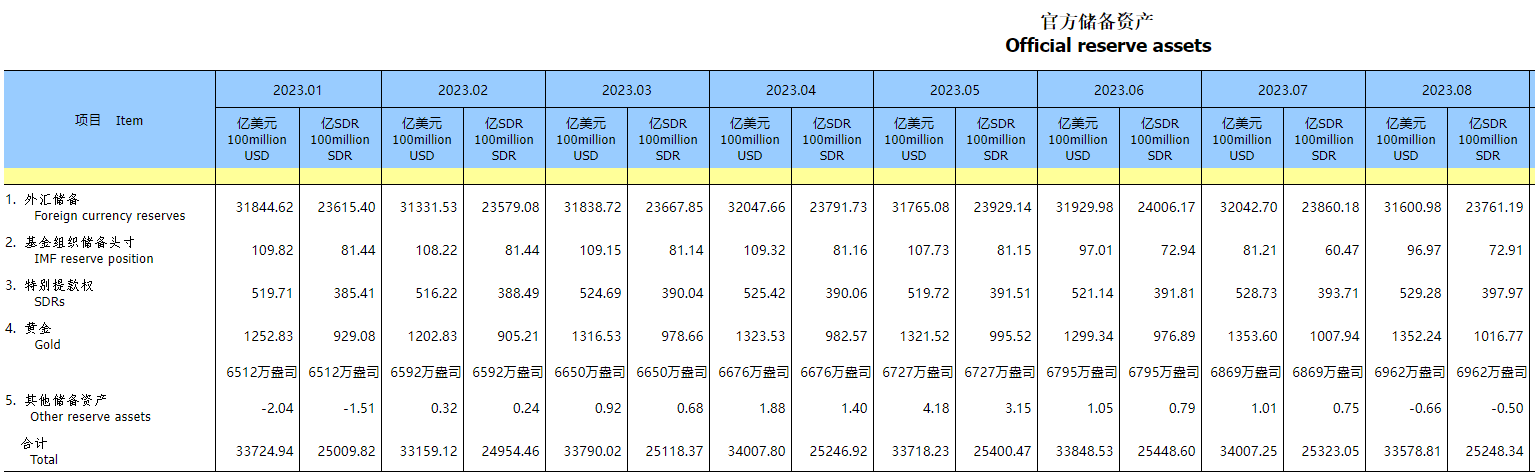Select the Other reserve assets row label
This screenshot has height=476, width=1535.
point(90,416)
